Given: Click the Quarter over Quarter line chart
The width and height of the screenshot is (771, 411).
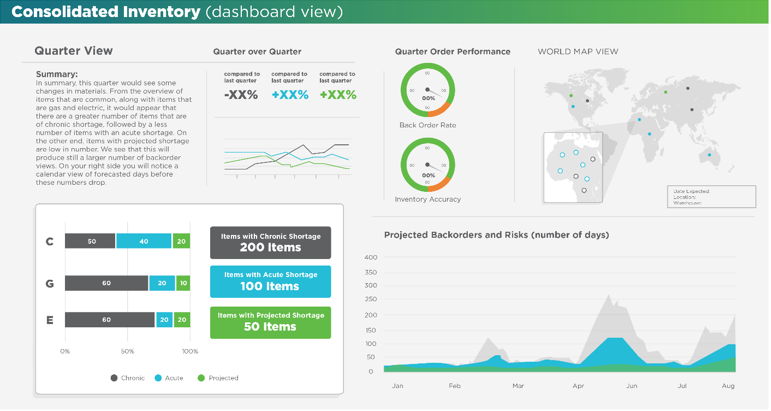Looking at the screenshot, I should pyautogui.click(x=286, y=155).
